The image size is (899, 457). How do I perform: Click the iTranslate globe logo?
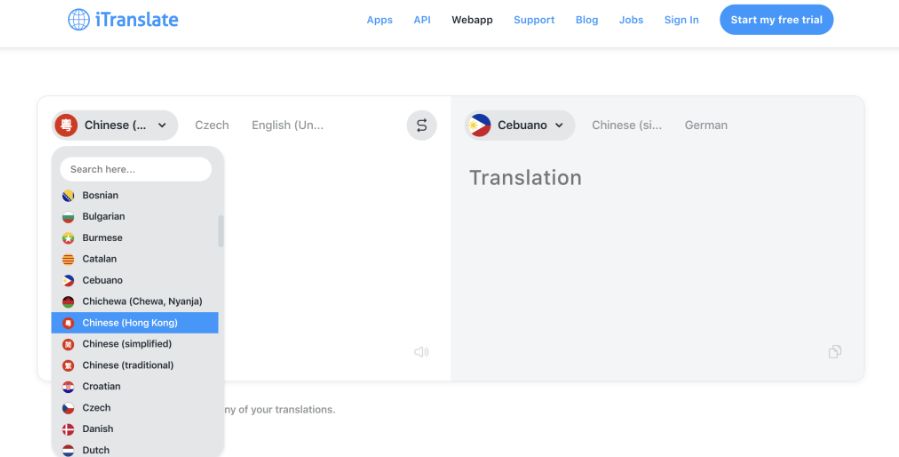[x=79, y=19]
